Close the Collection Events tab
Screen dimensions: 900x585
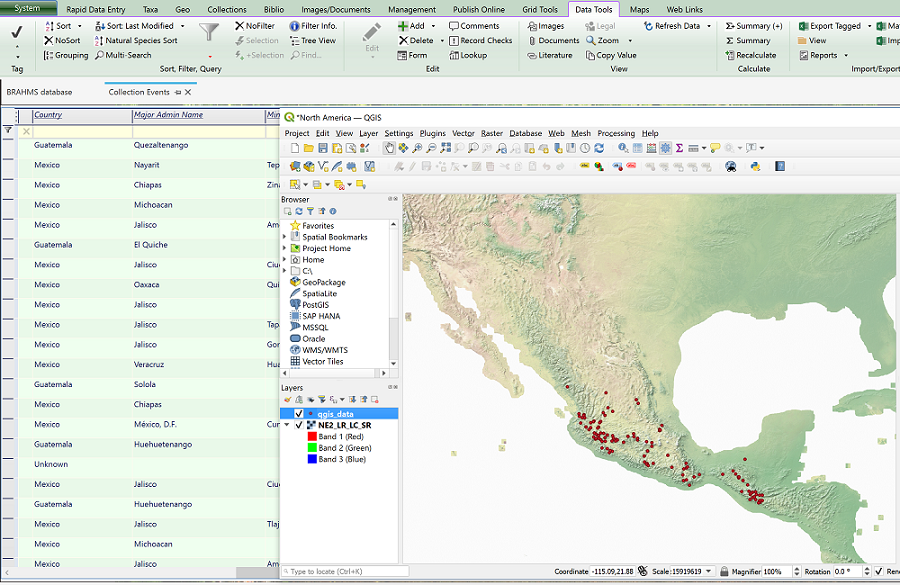[188, 92]
